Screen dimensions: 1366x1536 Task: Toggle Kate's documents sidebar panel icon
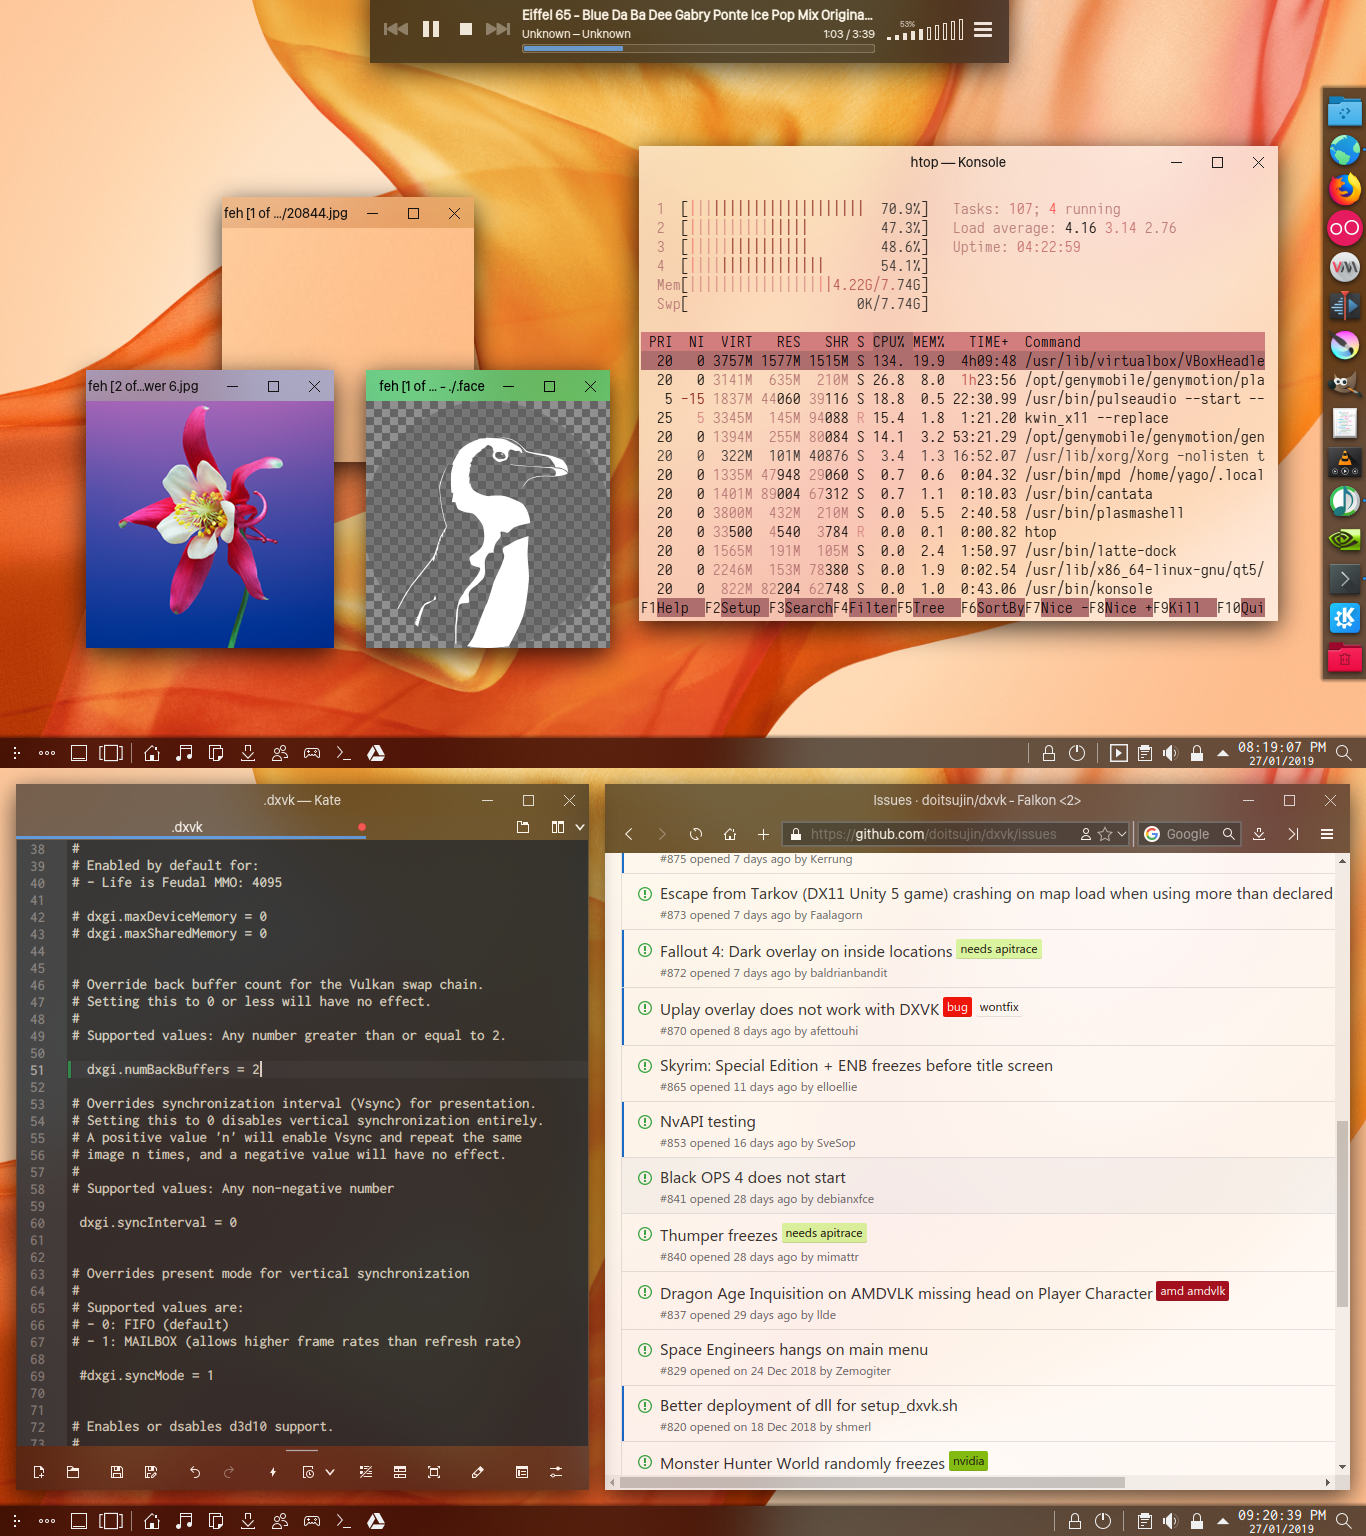[x=521, y=1472]
